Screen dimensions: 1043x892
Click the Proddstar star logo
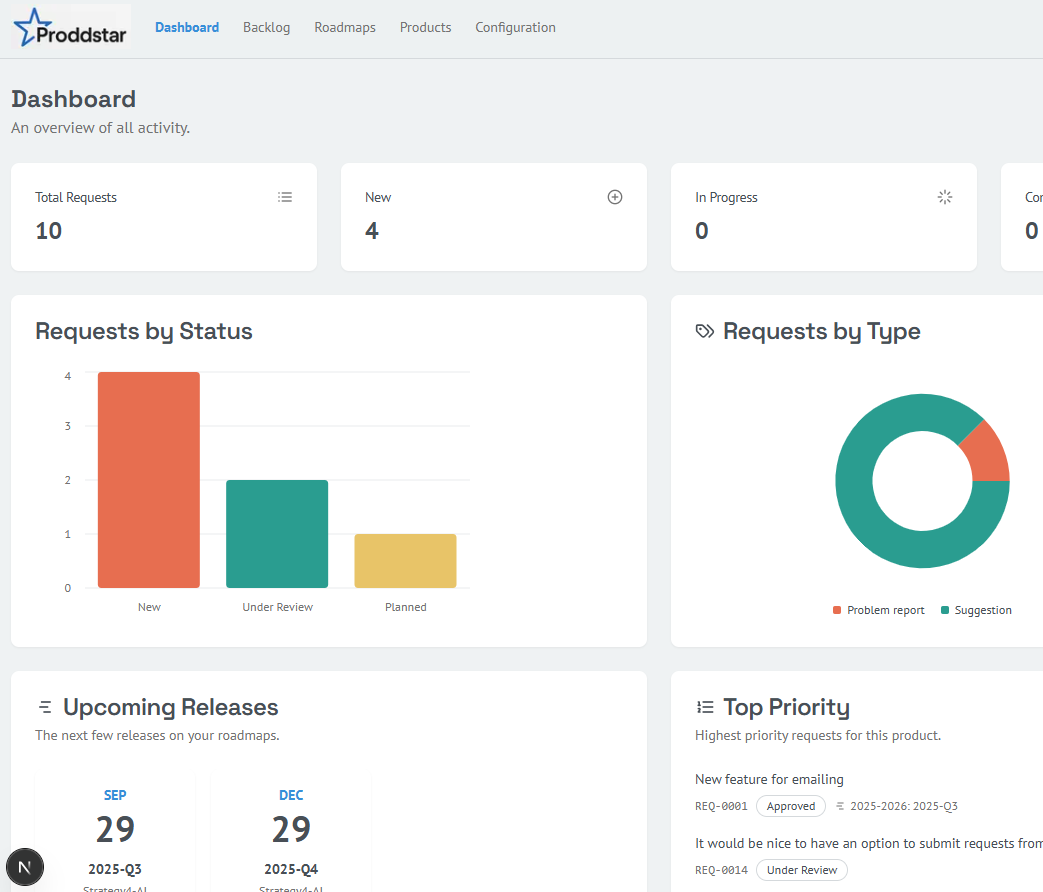[30, 26]
